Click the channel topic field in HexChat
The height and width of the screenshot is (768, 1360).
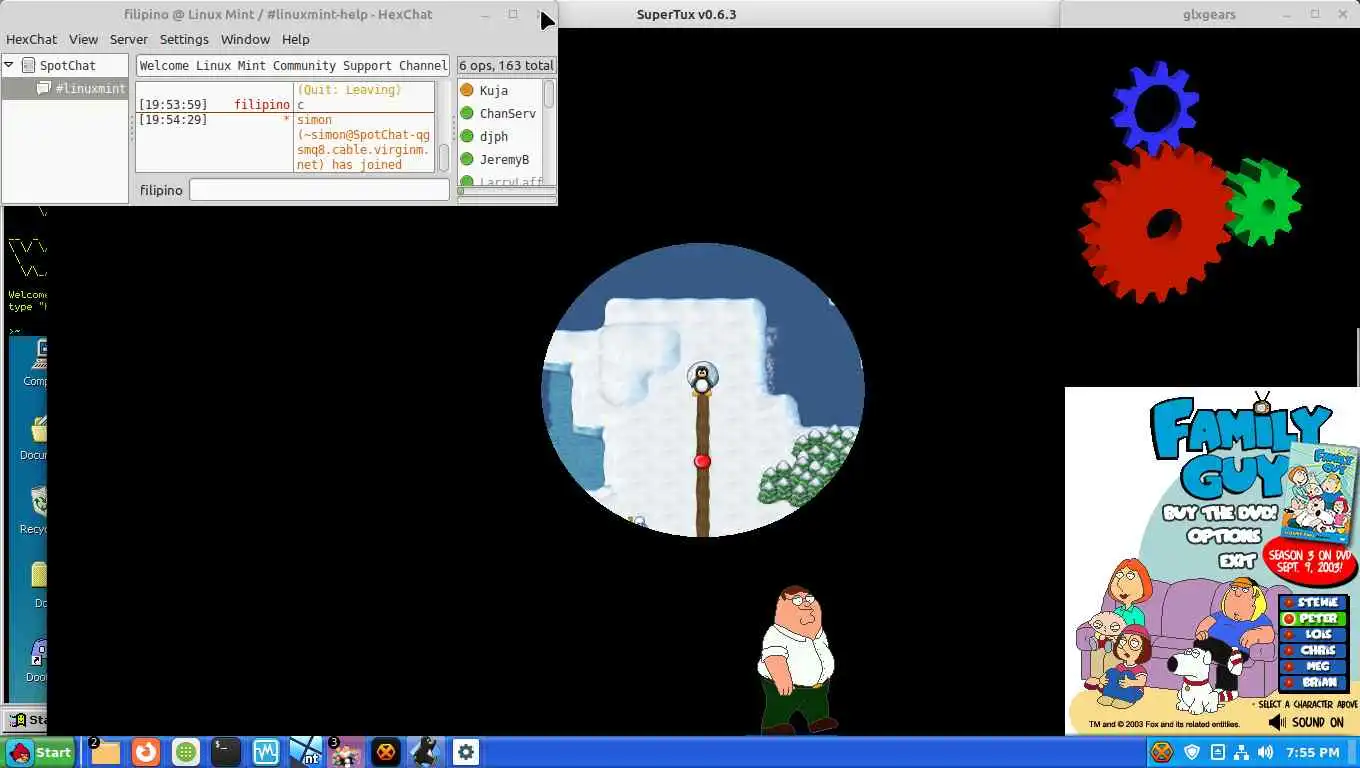(x=293, y=65)
